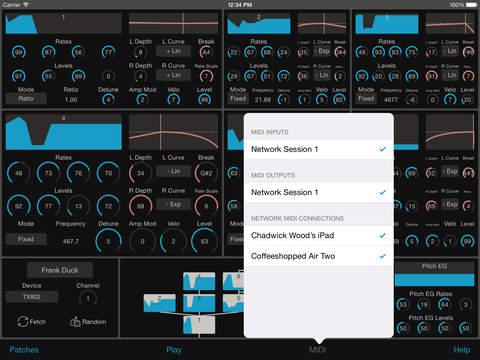Change operator 1 Mode from Ratio
480x360 pixels.
[26, 99]
